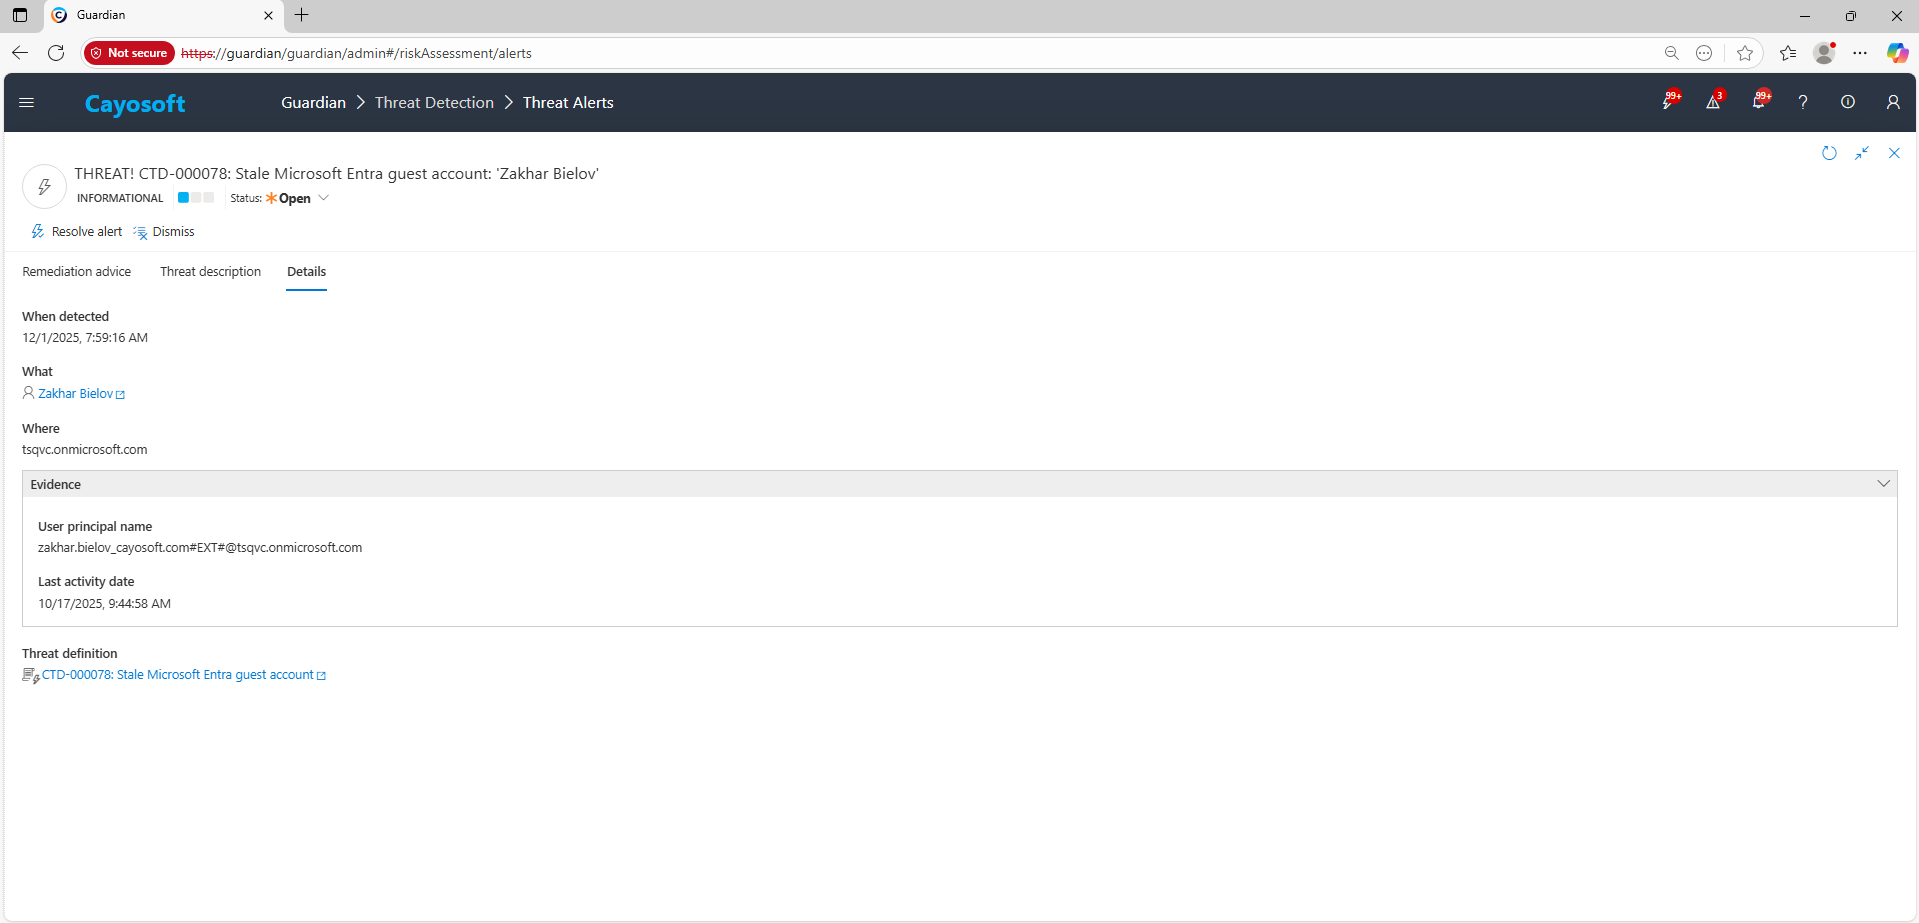The height and width of the screenshot is (923, 1919).
Task: Collapse the alert panel with the shrink arrows
Action: (x=1862, y=152)
